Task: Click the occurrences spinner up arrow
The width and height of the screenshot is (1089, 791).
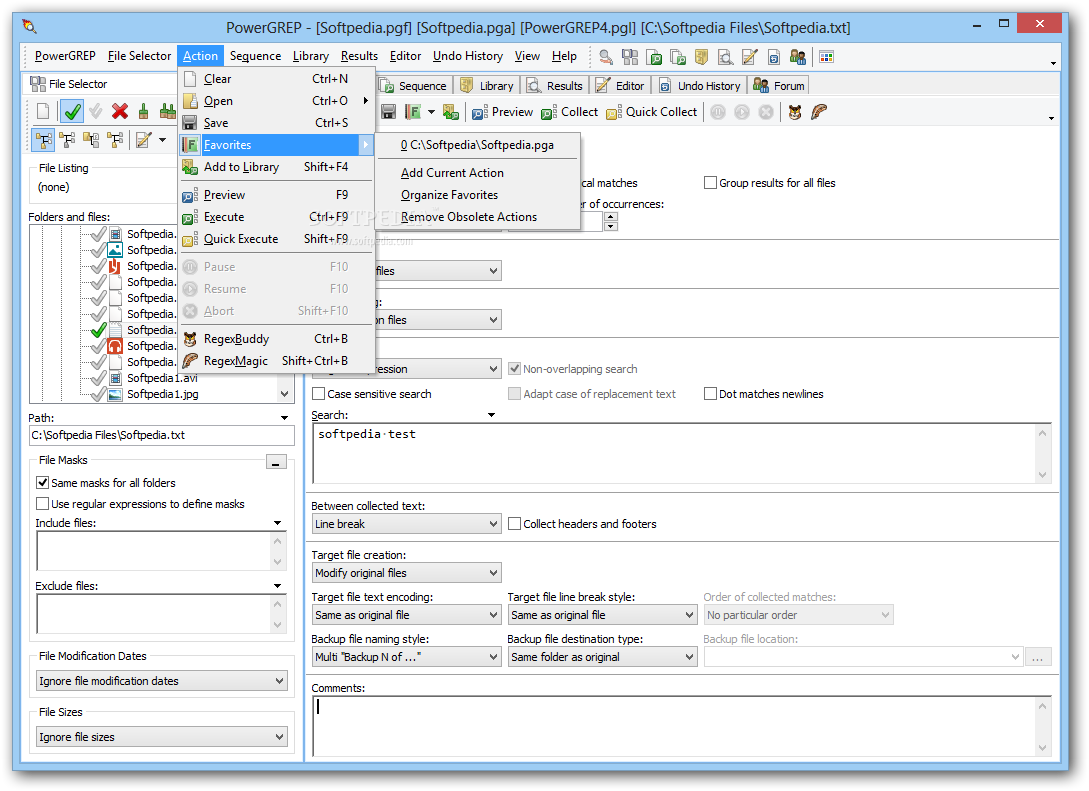Action: [610, 217]
